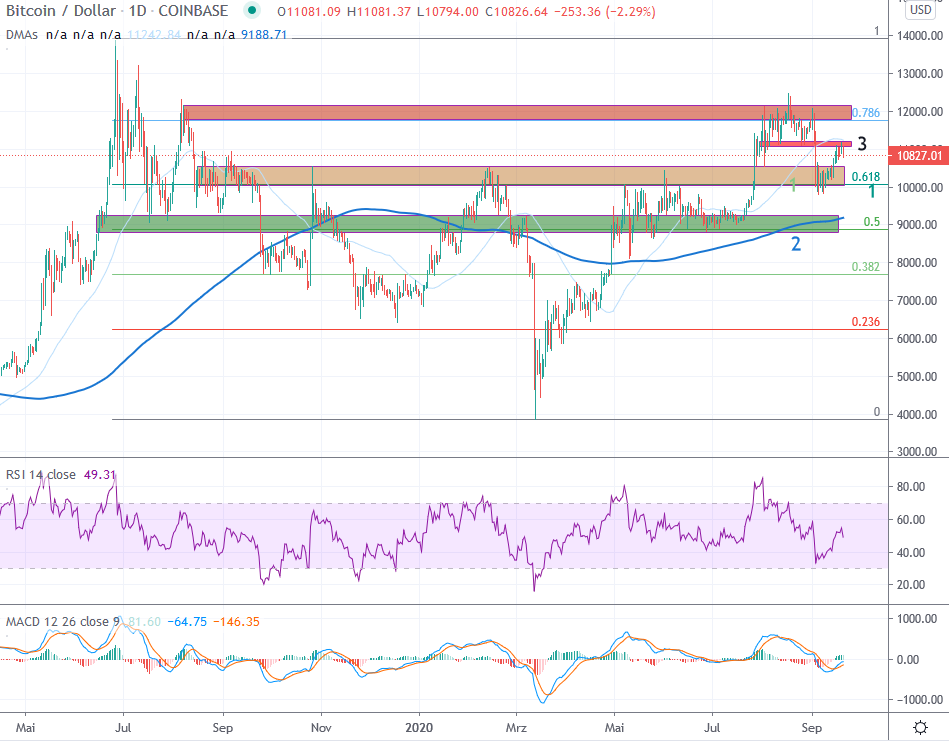Select the RSI 14 close indicator legend
The width and height of the screenshot is (949, 742).
pyautogui.click(x=40, y=475)
